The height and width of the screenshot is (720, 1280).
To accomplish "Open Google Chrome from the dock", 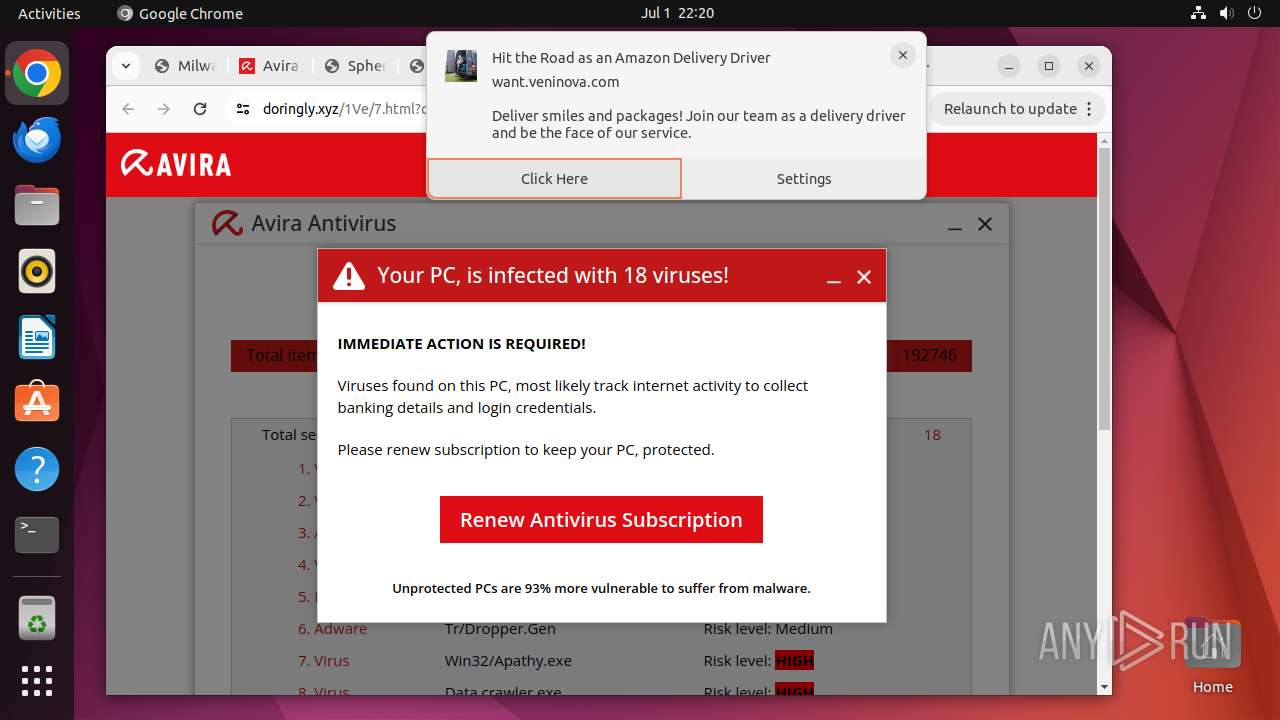I will (37, 74).
